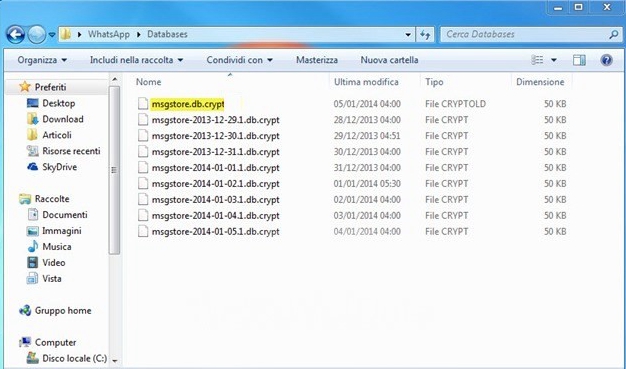Image resolution: width=626 pixels, height=369 pixels.
Task: Sort by Ultima modifica column
Action: pos(366,82)
